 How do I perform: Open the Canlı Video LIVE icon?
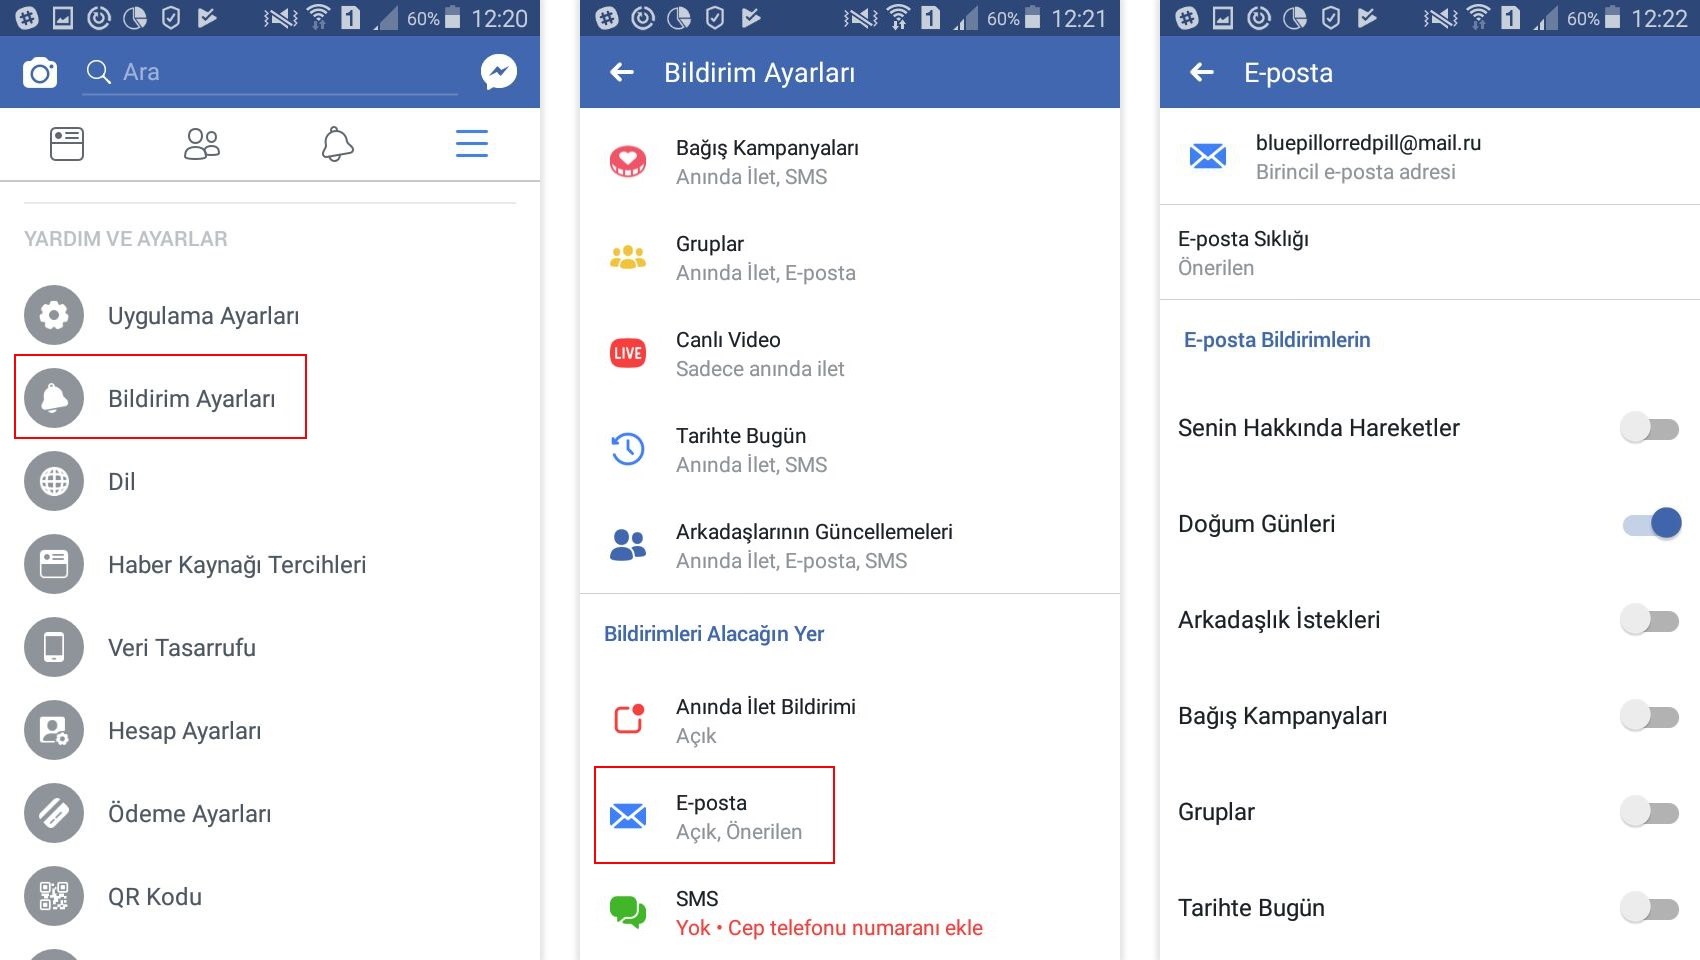pos(628,353)
